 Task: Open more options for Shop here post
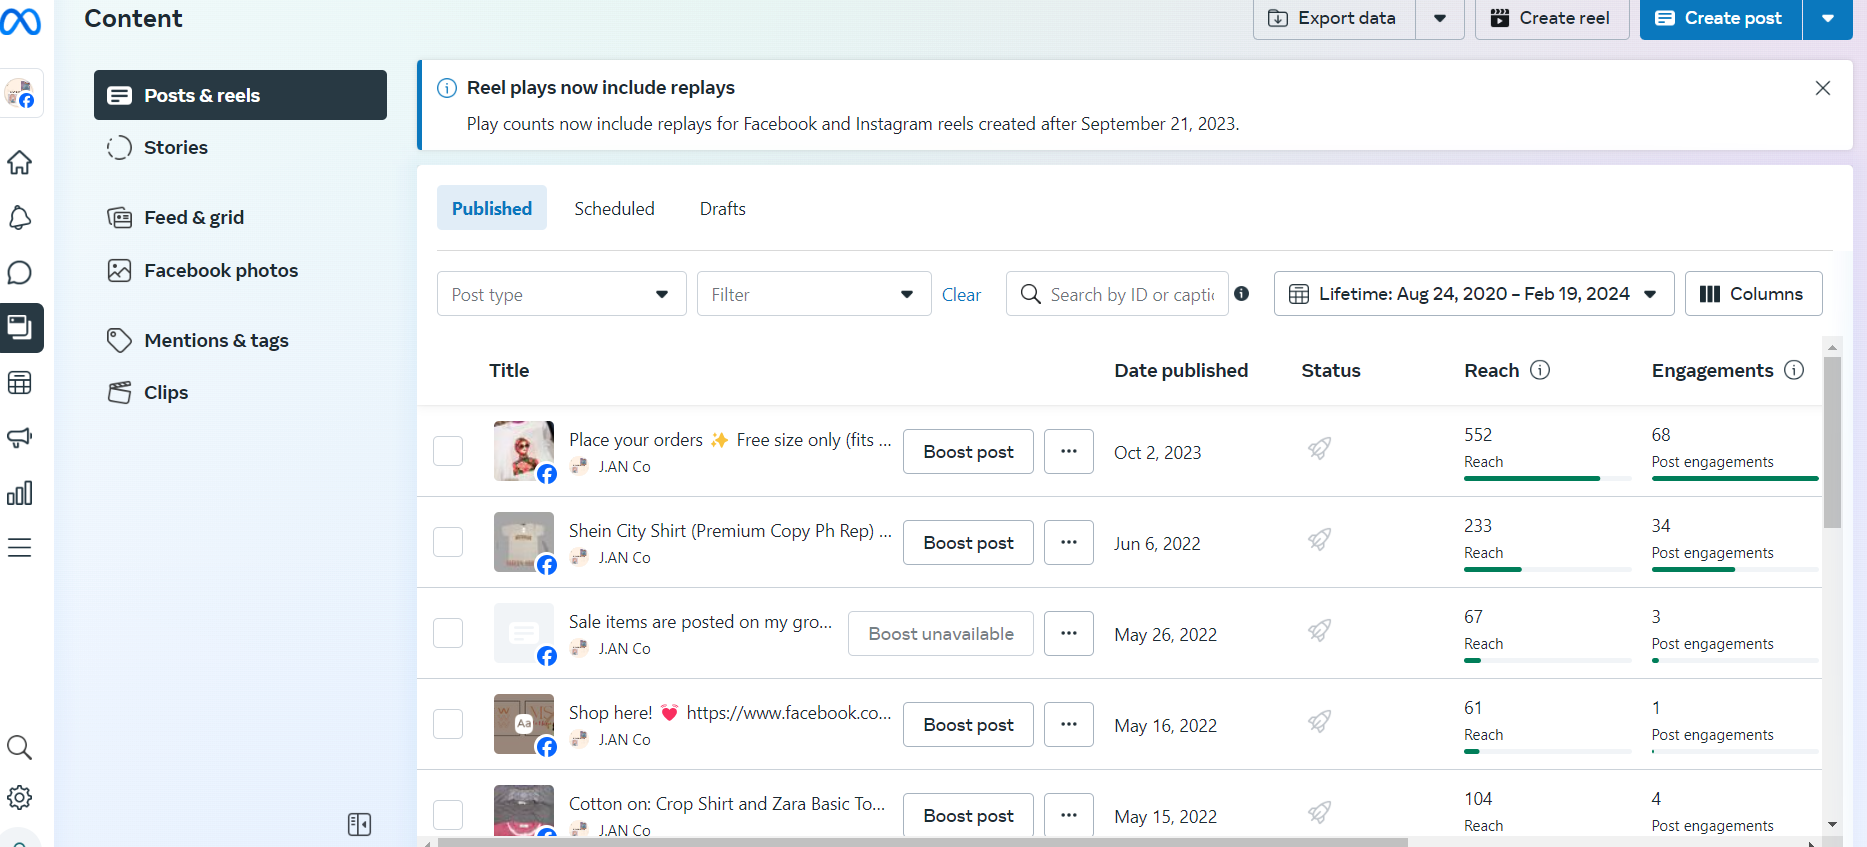pos(1069,724)
